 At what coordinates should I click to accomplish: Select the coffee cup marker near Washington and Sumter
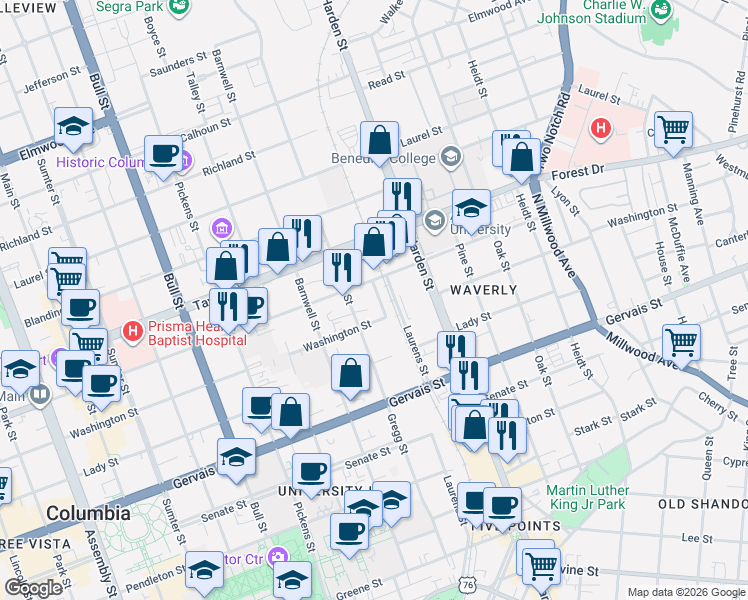pos(101,384)
